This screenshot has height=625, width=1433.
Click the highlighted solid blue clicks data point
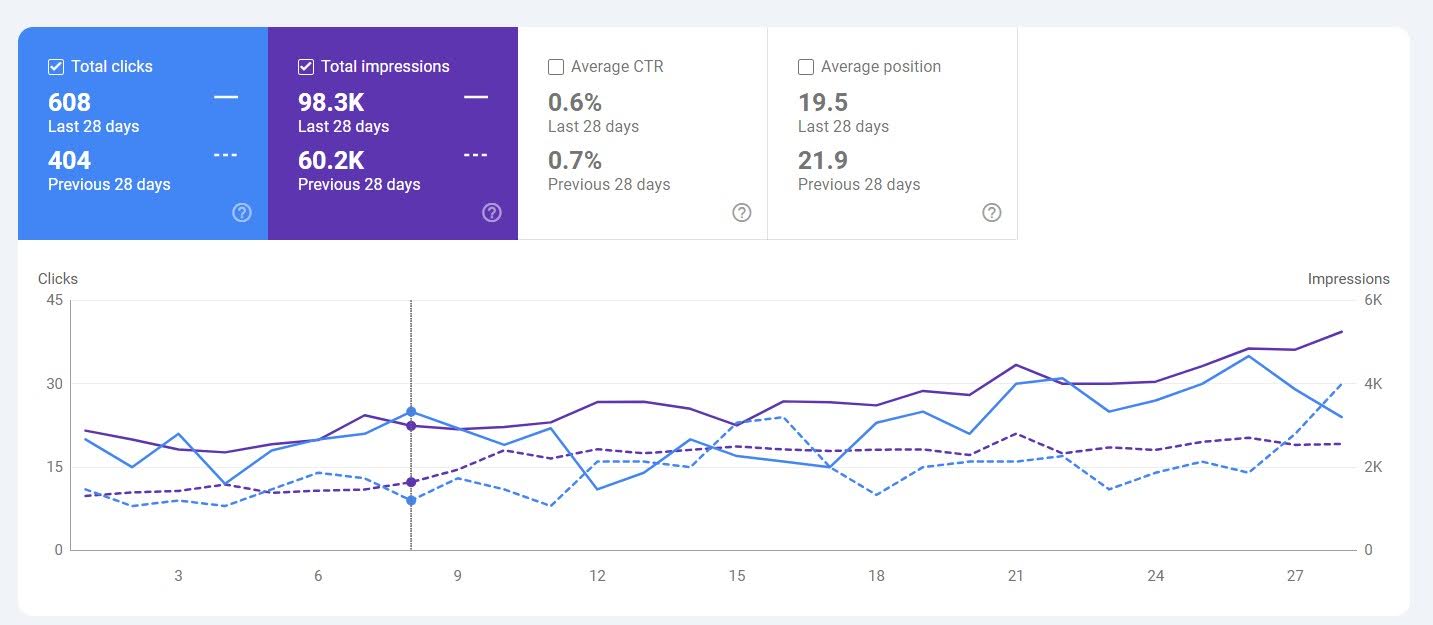click(x=411, y=412)
